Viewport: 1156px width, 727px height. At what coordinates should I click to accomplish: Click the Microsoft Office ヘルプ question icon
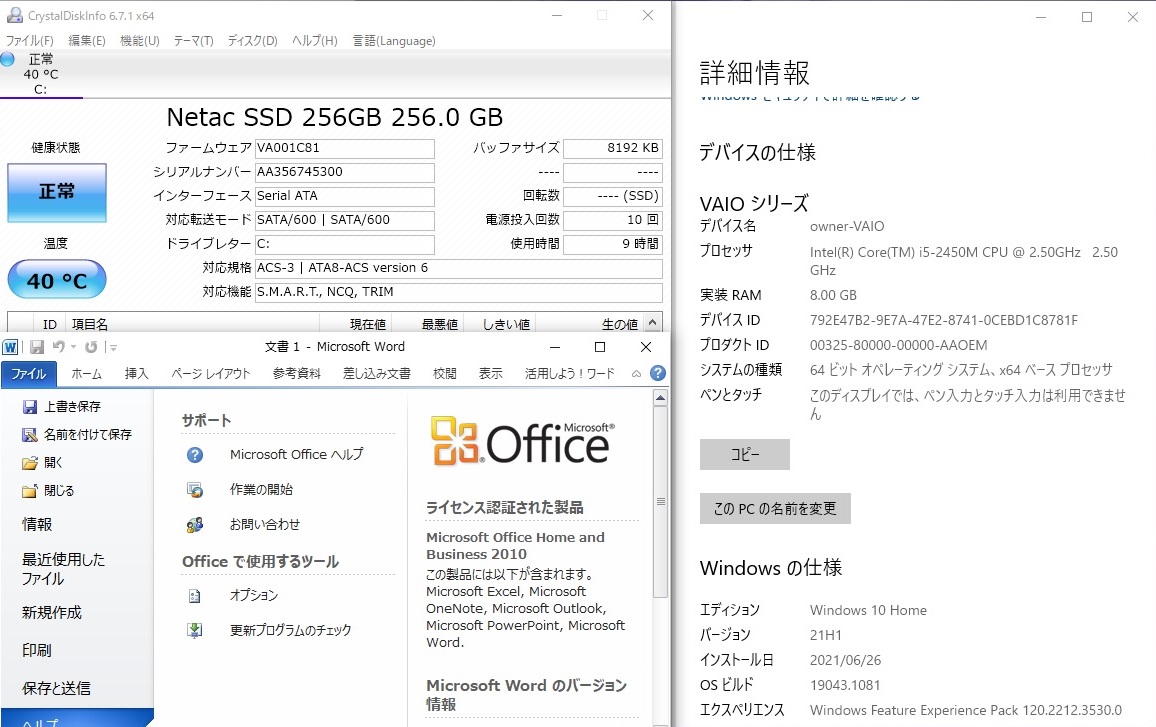click(195, 455)
